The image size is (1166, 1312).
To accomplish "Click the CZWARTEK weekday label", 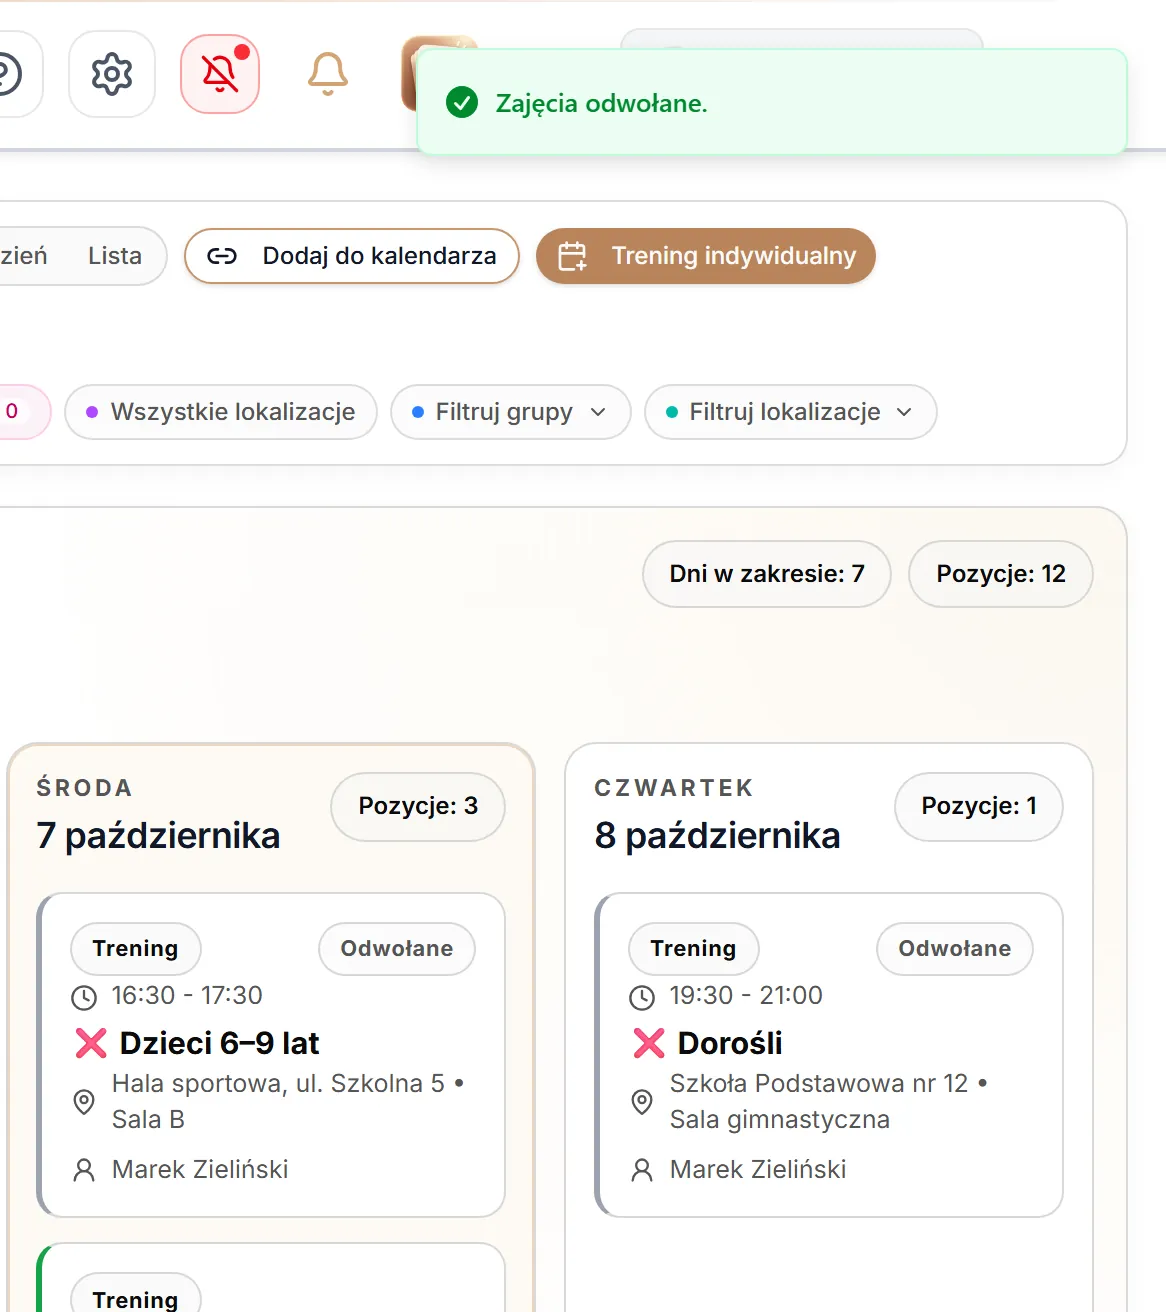I will [x=674, y=788].
